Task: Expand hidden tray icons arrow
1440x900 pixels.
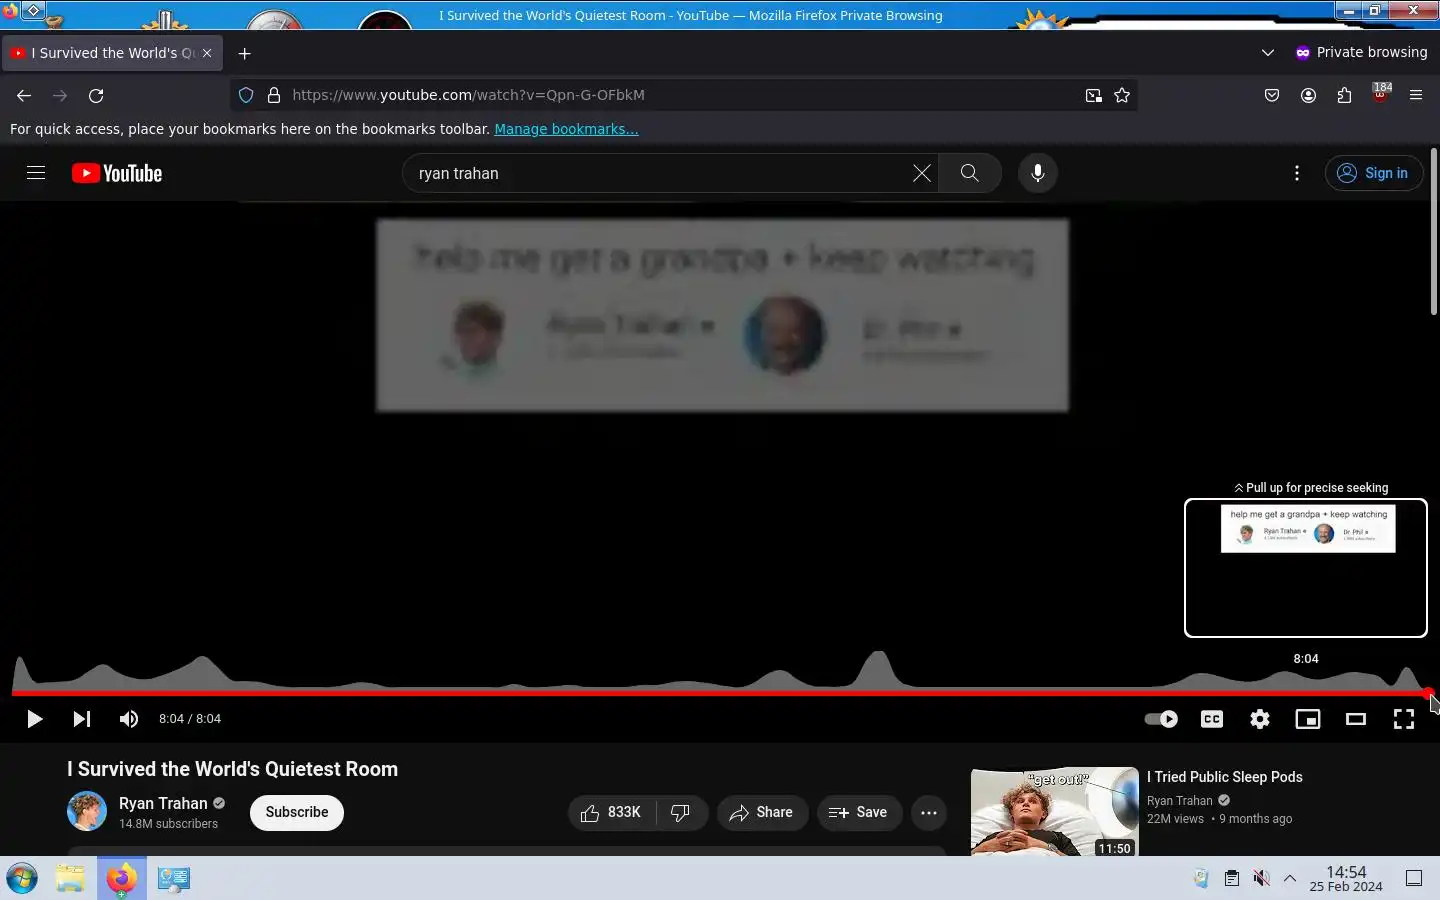Action: [x=1290, y=878]
